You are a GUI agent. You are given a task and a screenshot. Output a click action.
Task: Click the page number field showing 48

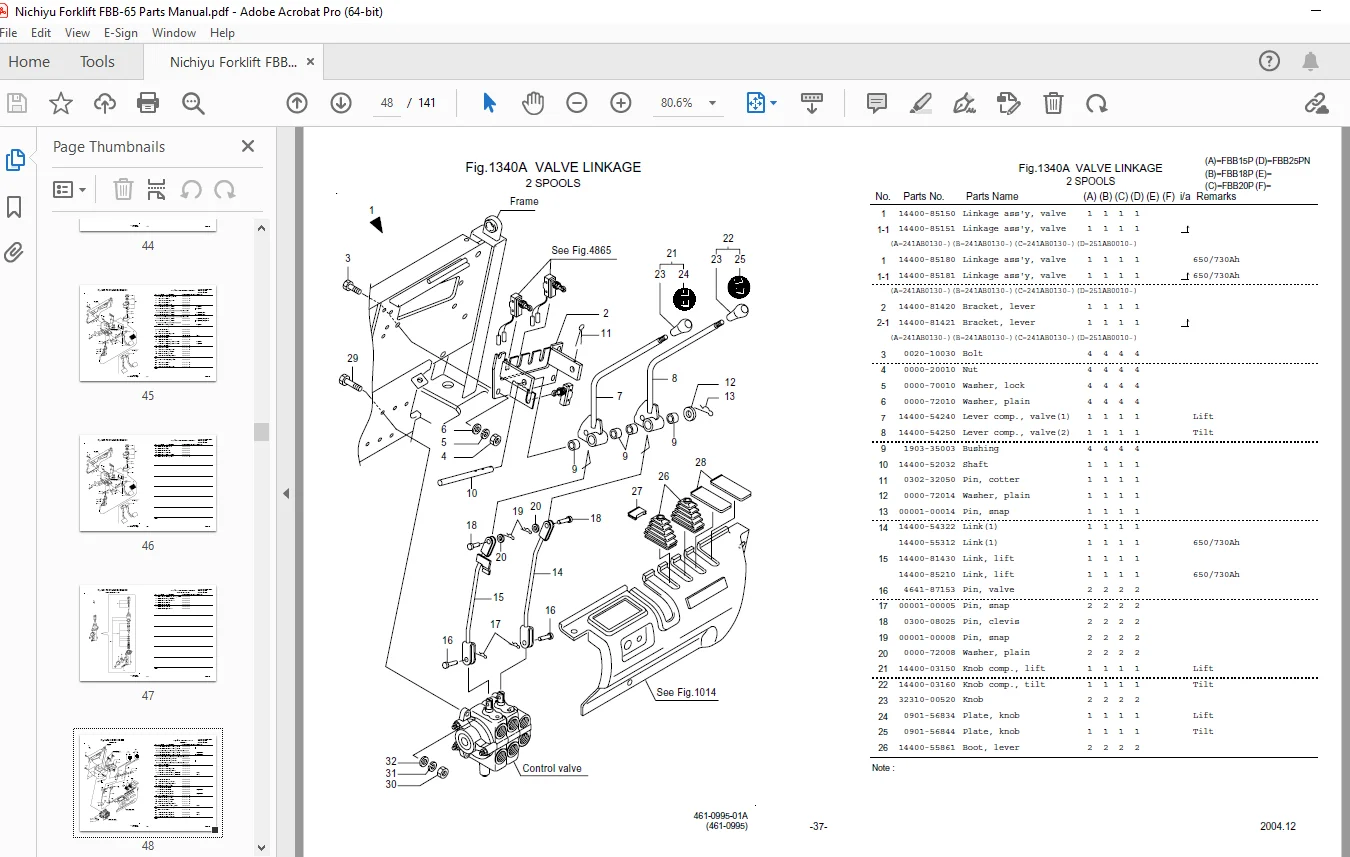click(x=387, y=103)
